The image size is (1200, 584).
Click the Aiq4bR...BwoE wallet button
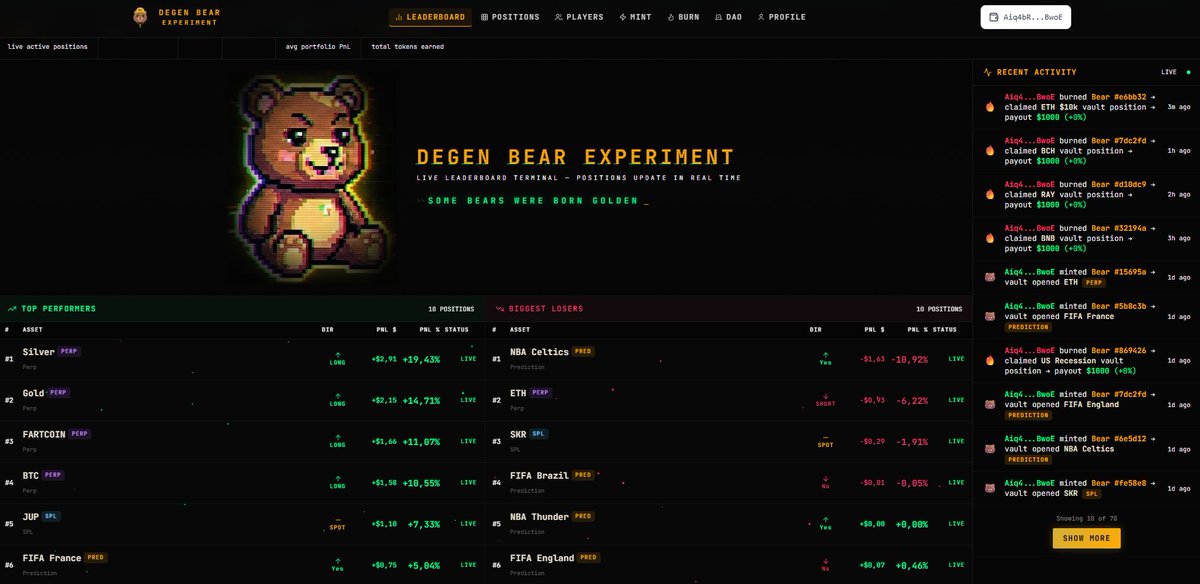coord(1026,17)
